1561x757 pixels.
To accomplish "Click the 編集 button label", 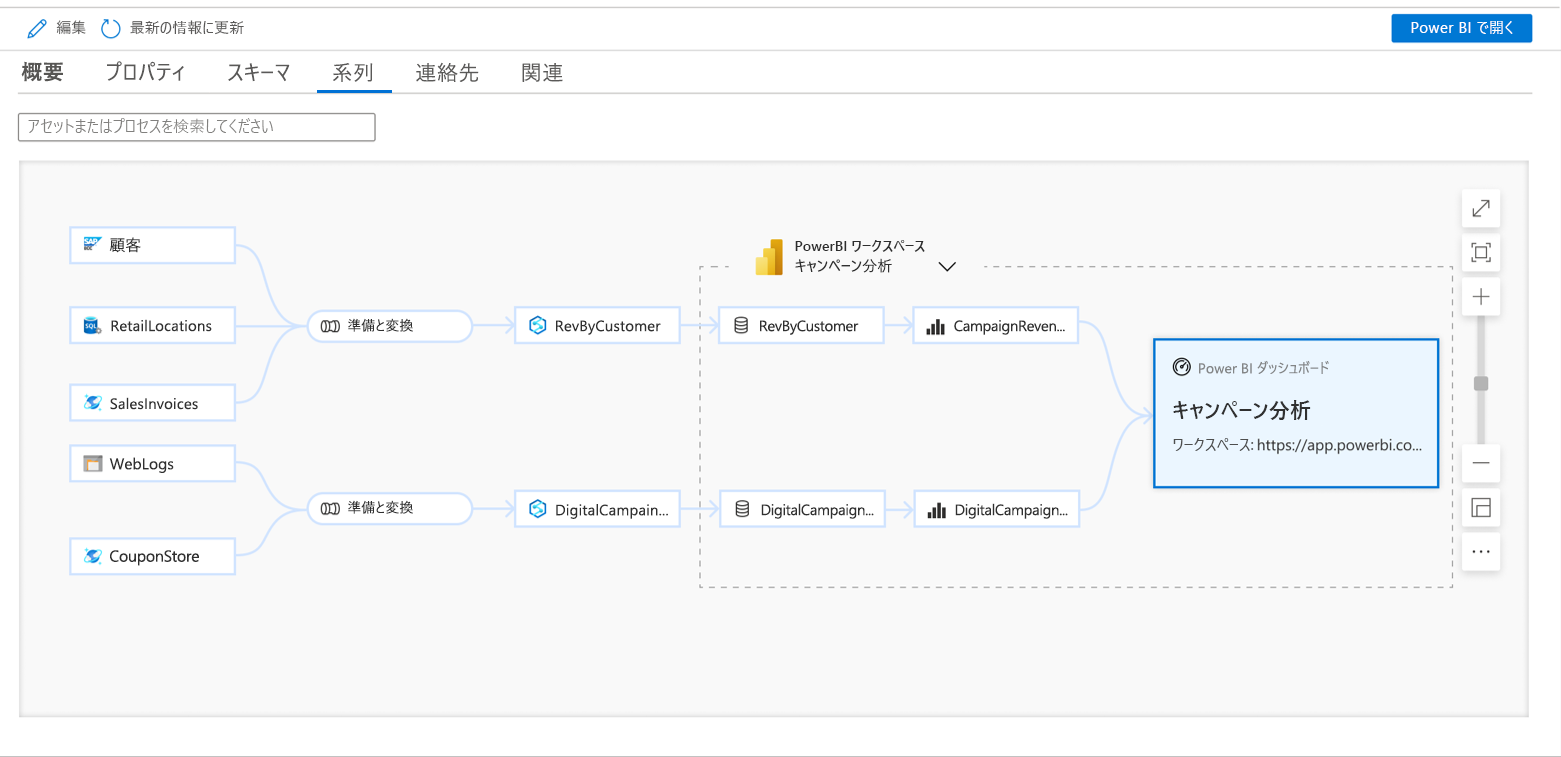I will tap(71, 28).
